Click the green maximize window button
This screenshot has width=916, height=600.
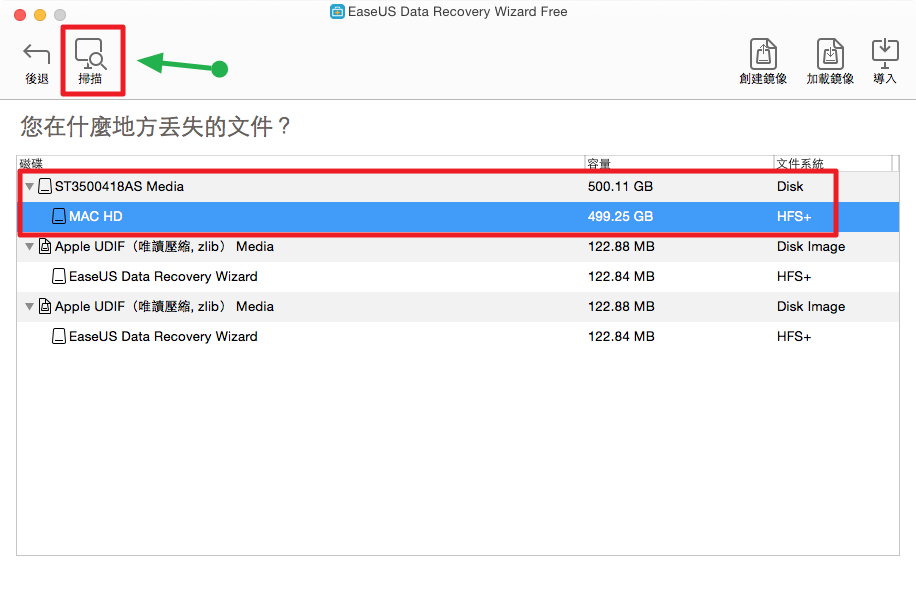[60, 15]
